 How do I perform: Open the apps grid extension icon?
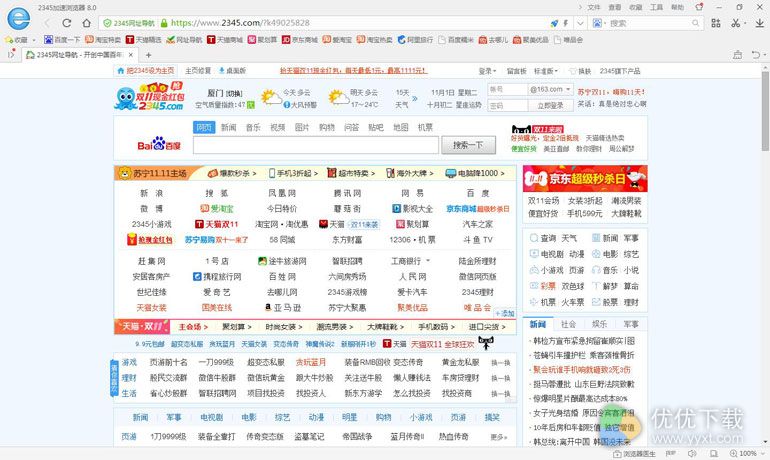pos(716,23)
